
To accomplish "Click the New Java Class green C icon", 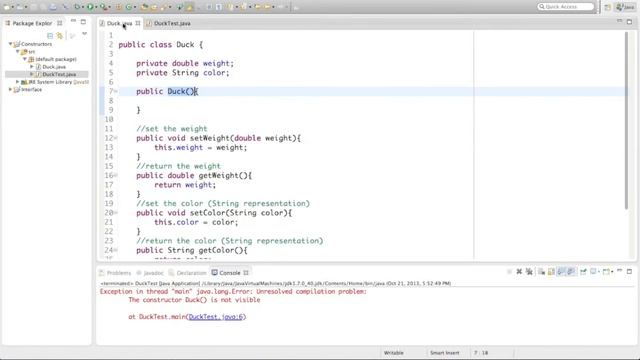I will point(129,7).
